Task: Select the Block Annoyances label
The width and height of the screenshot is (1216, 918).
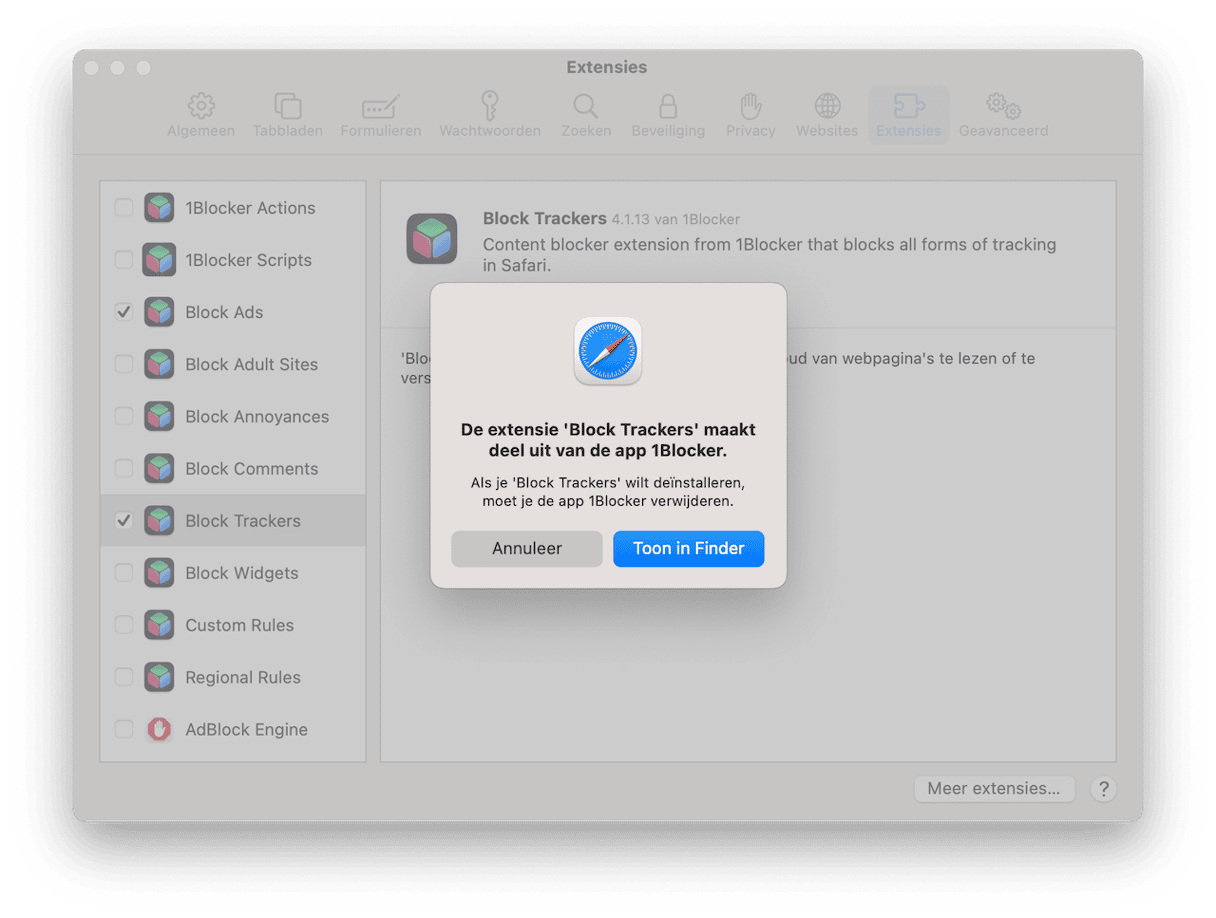Action: (x=257, y=416)
